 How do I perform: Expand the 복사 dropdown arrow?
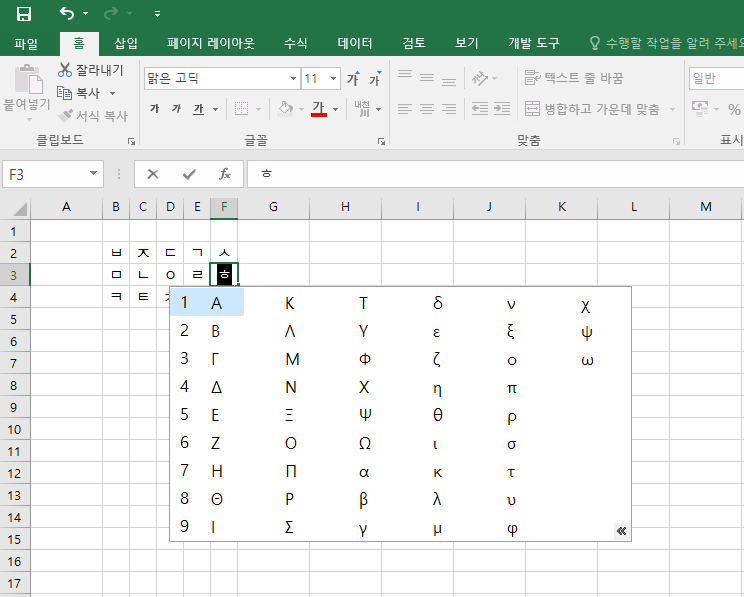coord(112,93)
